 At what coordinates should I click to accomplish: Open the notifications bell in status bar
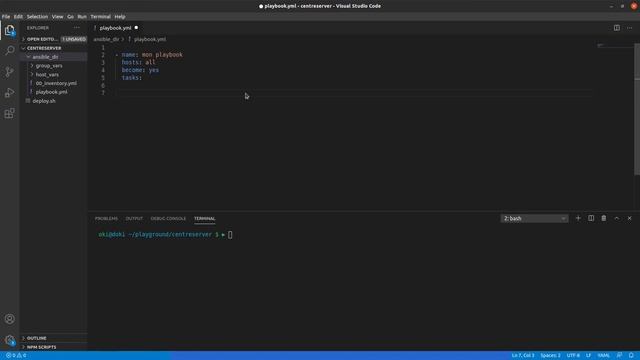pyautogui.click(x=631, y=356)
